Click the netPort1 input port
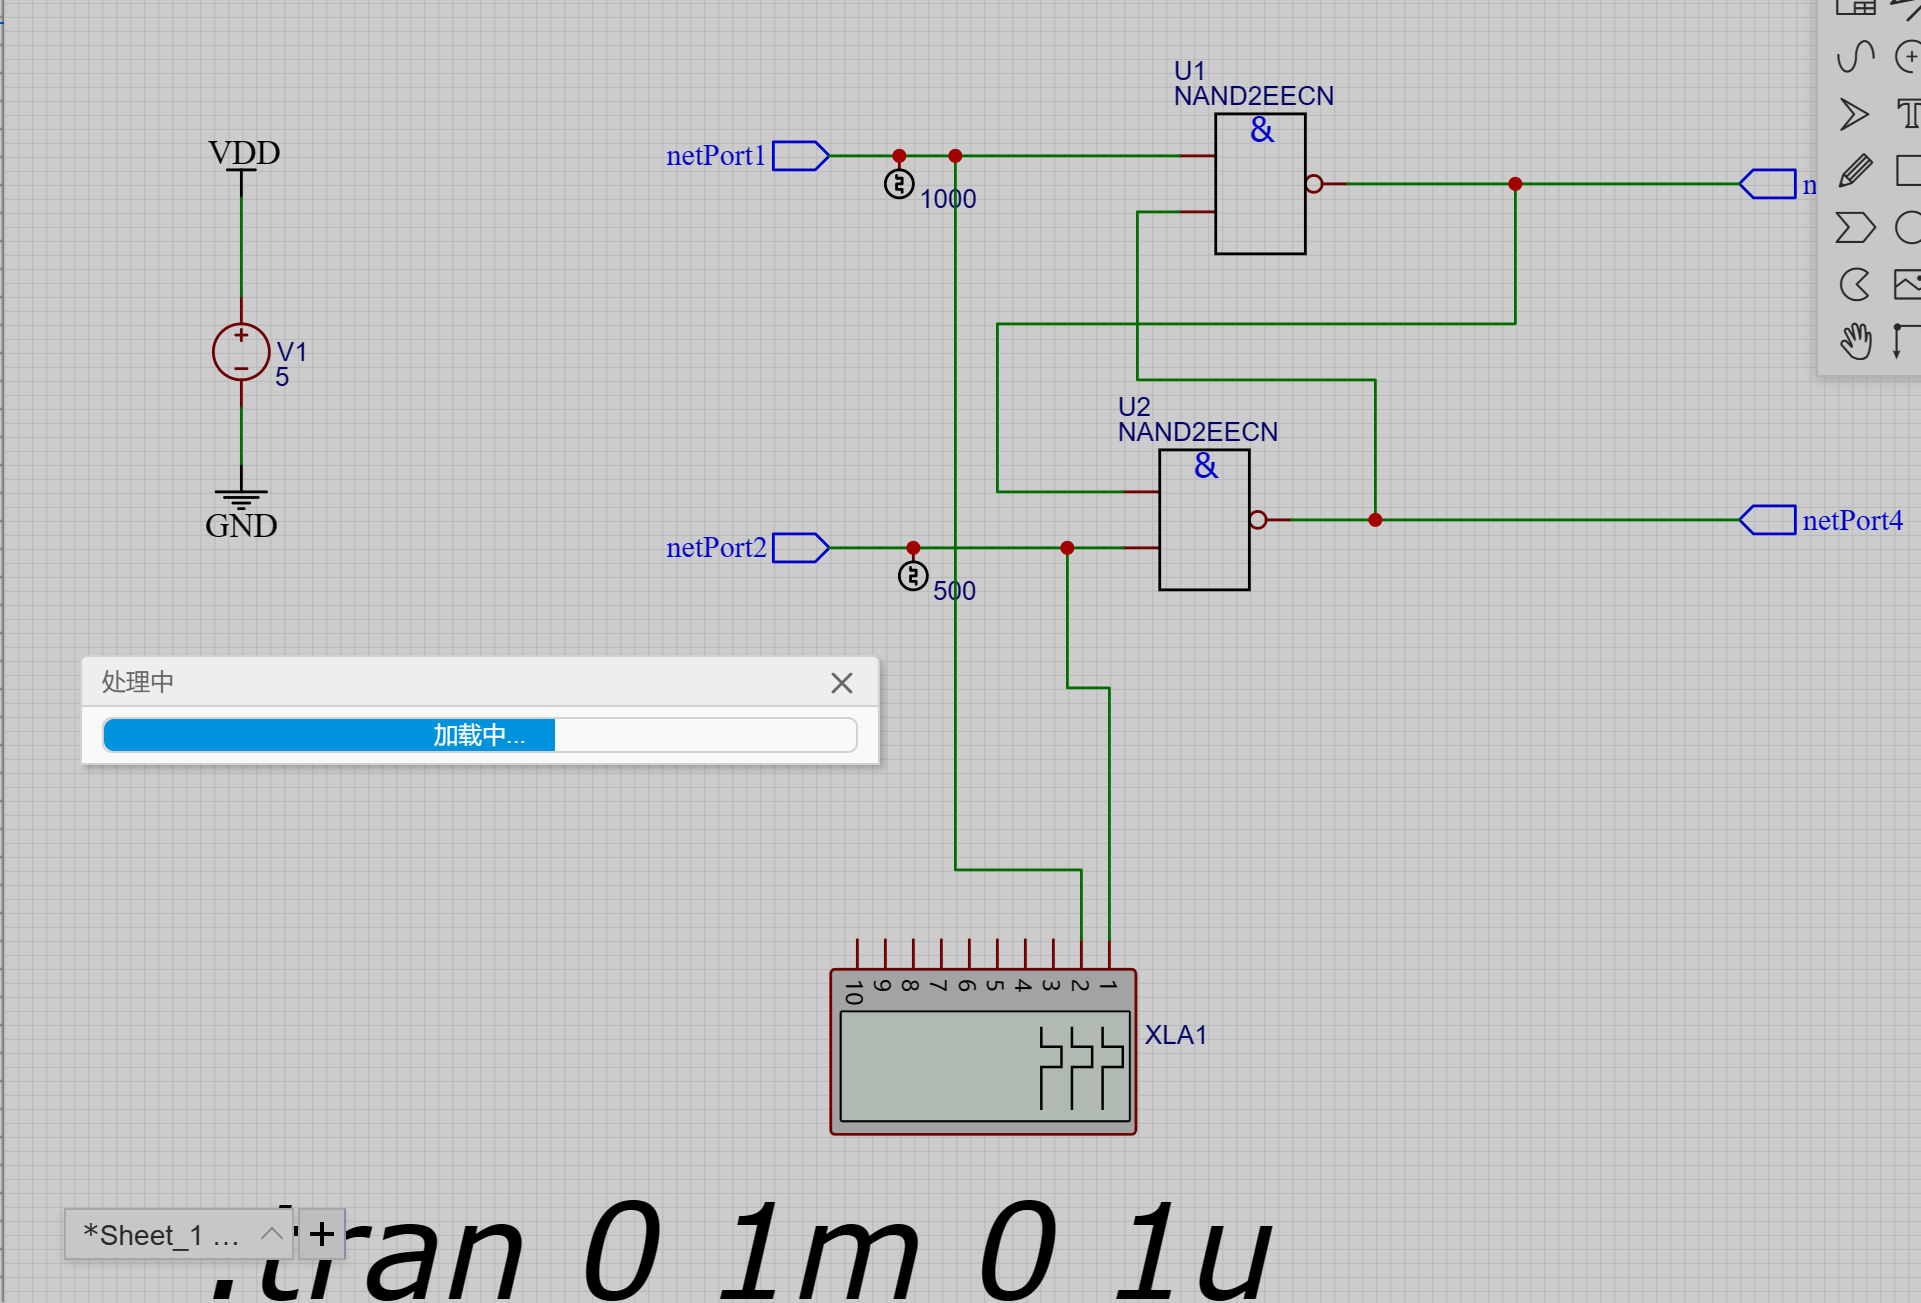 click(x=800, y=156)
